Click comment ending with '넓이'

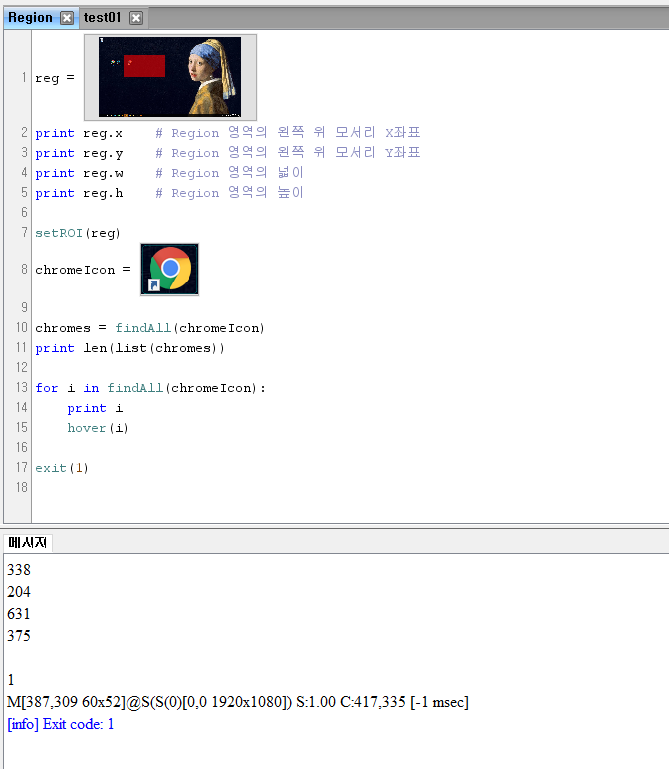click(x=229, y=173)
